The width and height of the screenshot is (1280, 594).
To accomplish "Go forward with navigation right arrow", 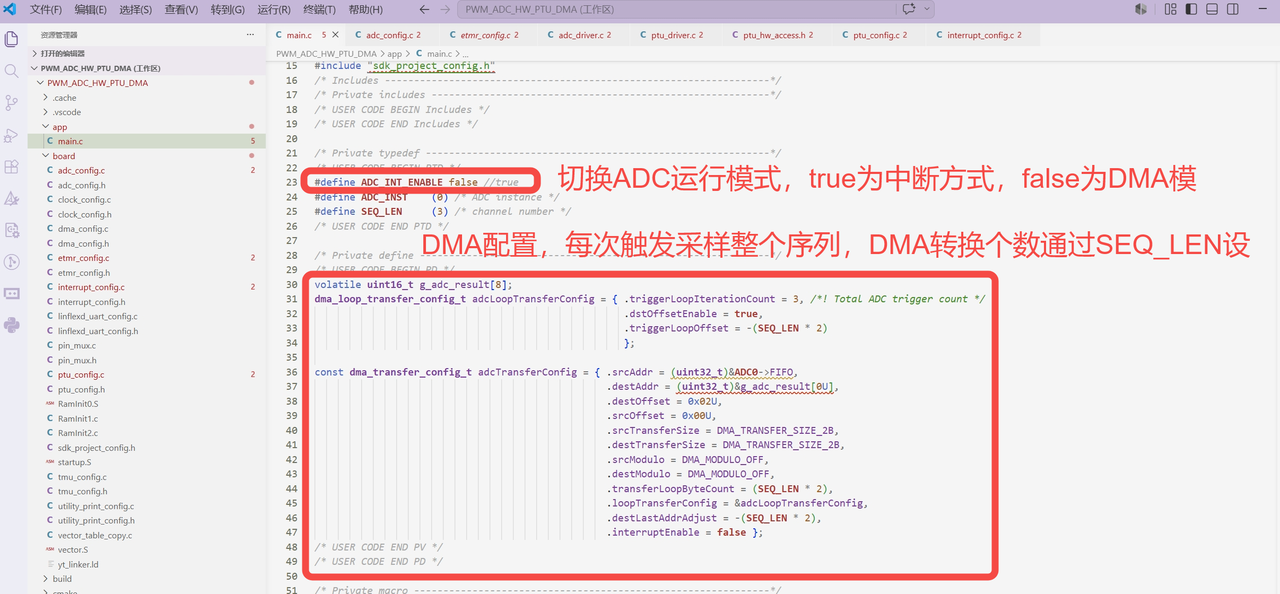I will pyautogui.click(x=446, y=9).
